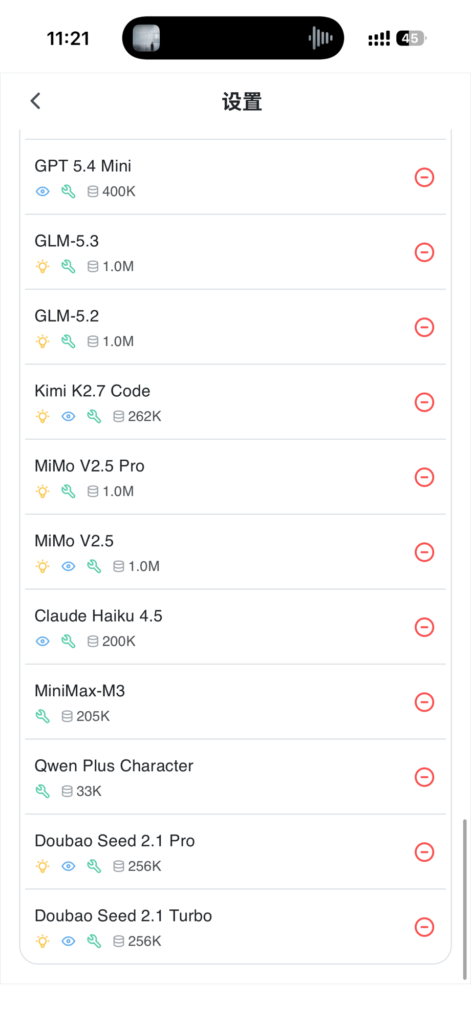The image size is (471, 1024).
Task: Tap the audio waveform in the Dynamic Island
Action: [x=320, y=38]
